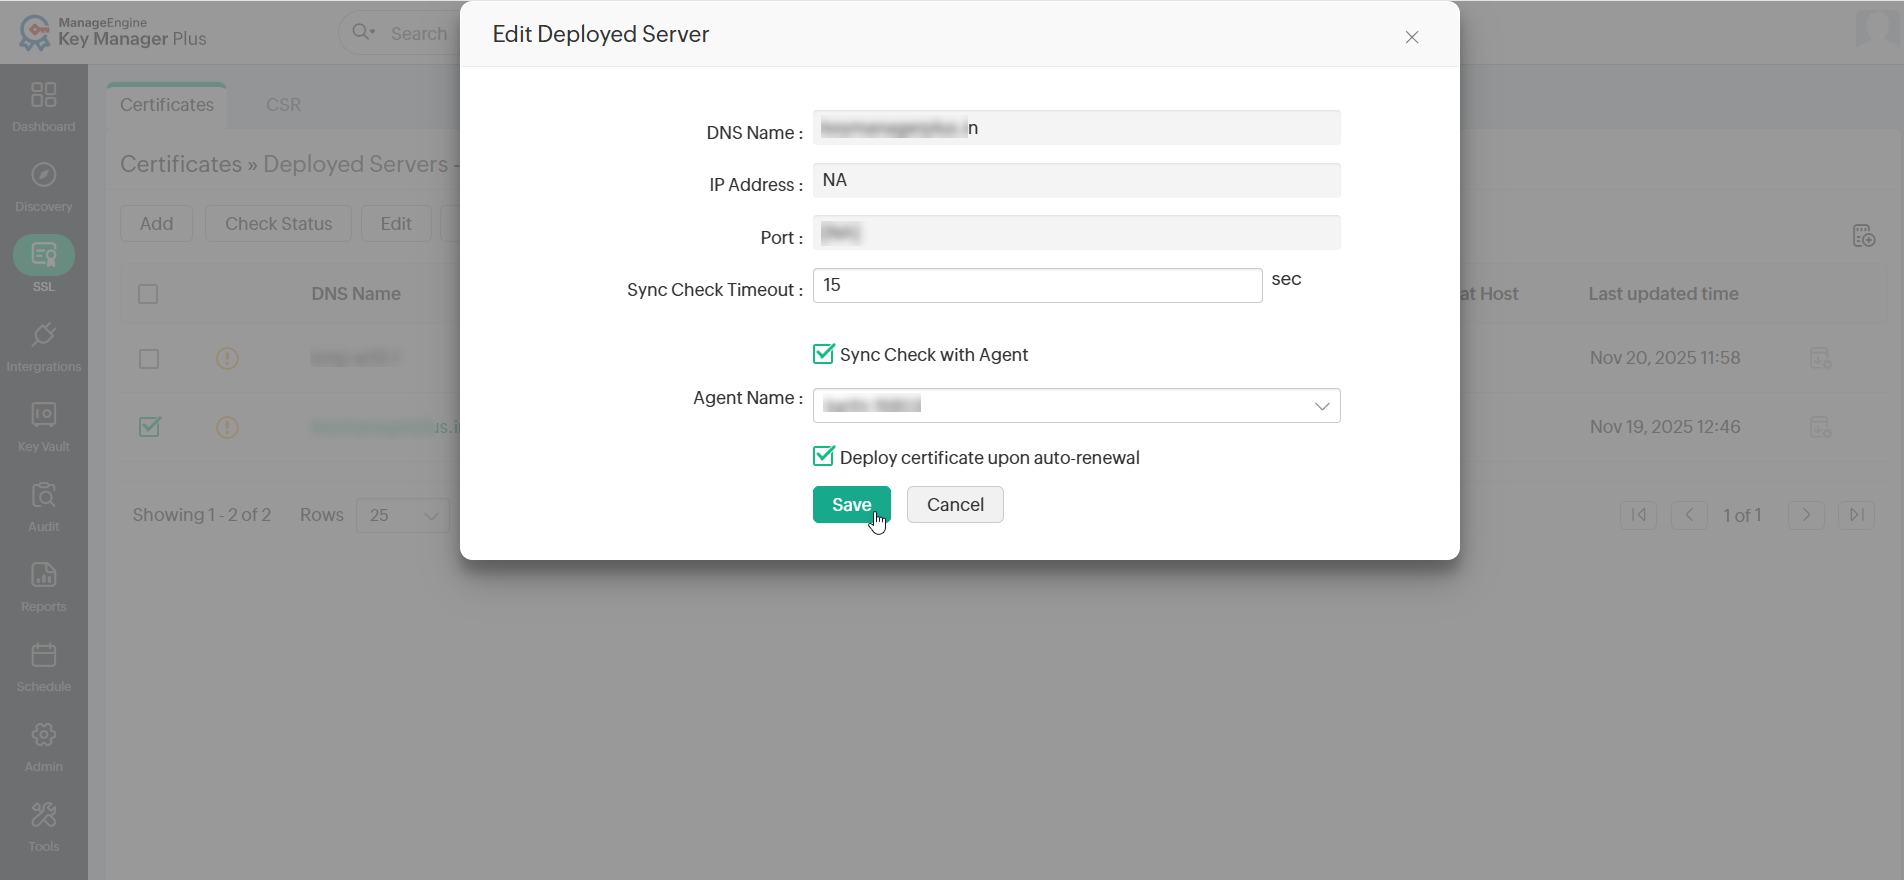Click the Sync Check Timeout field
The image size is (1904, 880).
tap(1037, 286)
